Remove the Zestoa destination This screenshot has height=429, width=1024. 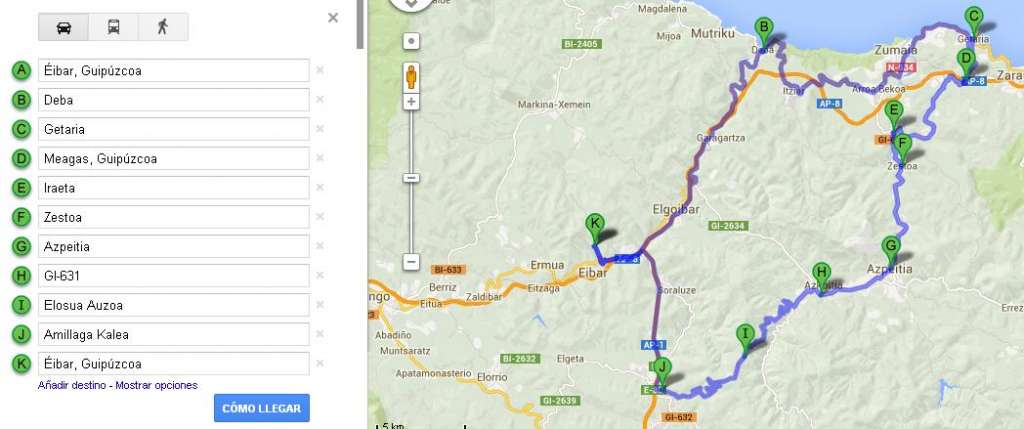[x=320, y=217]
